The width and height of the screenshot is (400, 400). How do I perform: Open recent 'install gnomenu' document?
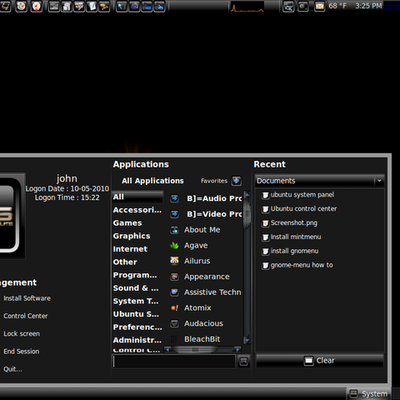(x=290, y=251)
